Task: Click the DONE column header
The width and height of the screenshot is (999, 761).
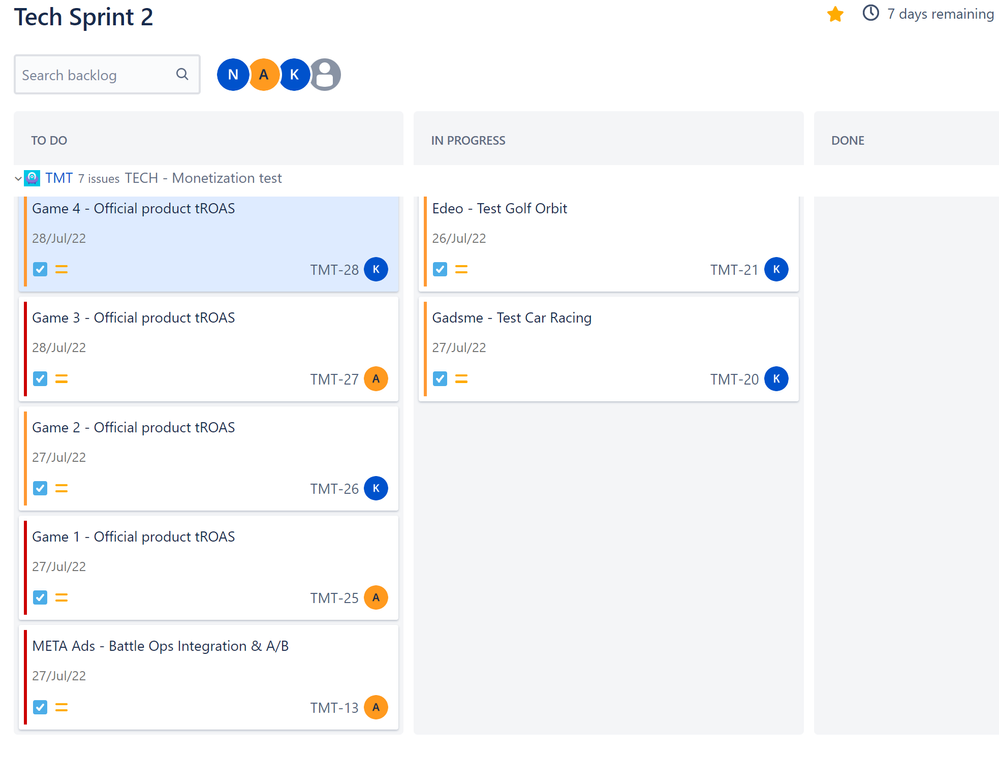Action: pyautogui.click(x=848, y=141)
